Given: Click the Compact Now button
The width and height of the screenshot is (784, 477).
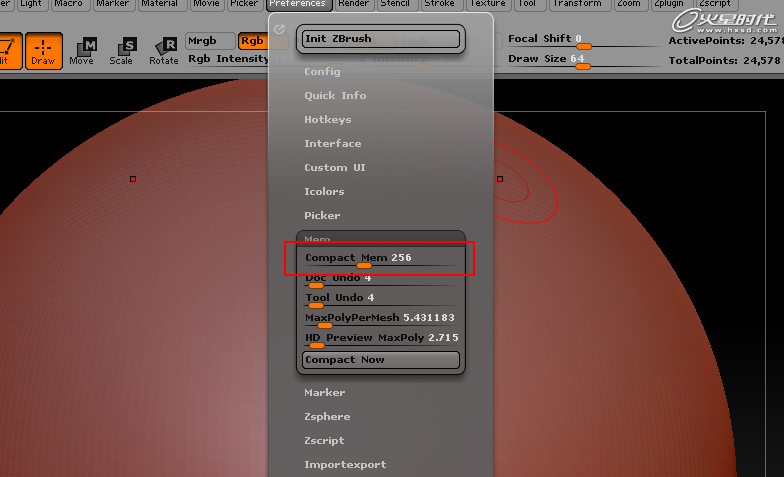Looking at the screenshot, I should point(381,360).
